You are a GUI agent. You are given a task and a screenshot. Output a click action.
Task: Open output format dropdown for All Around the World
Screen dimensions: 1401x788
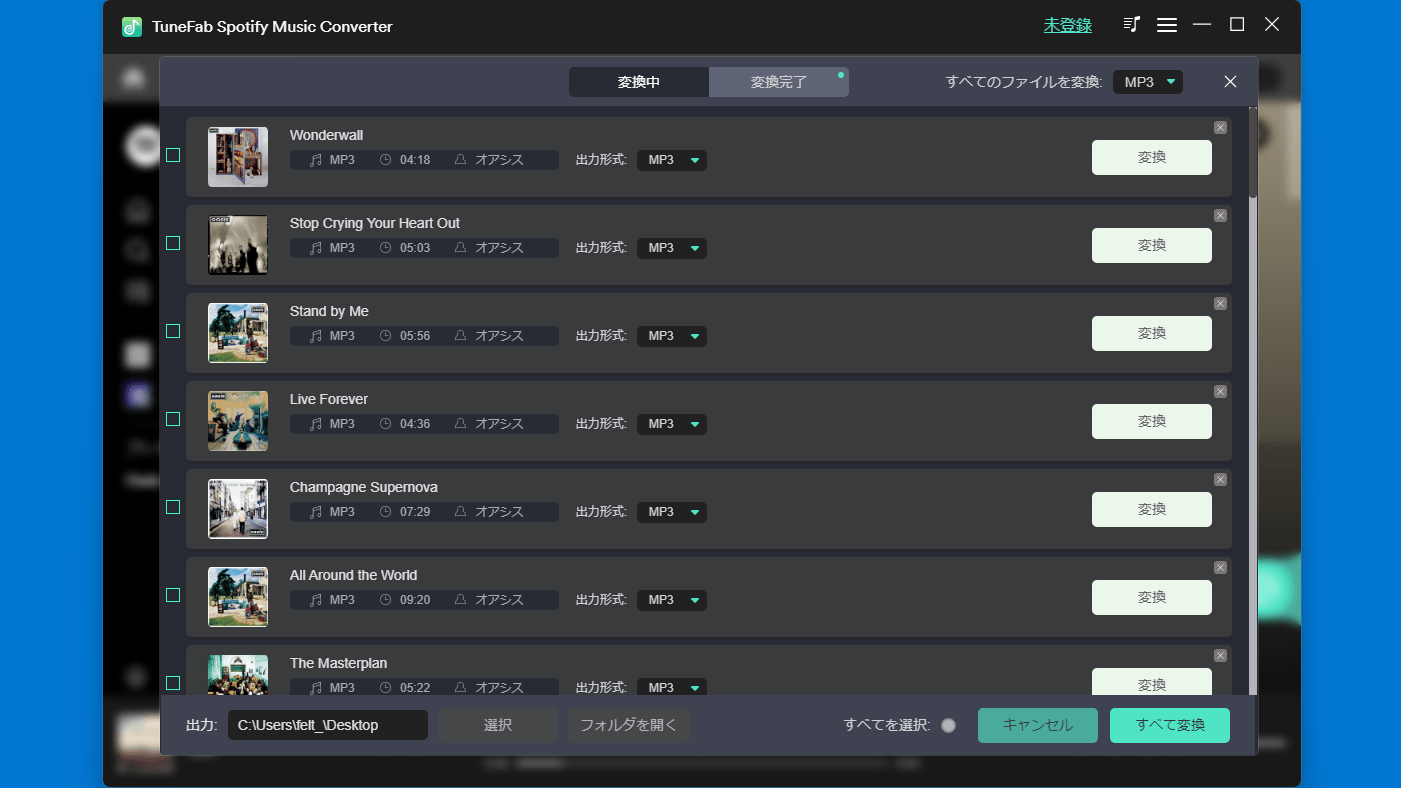(672, 600)
